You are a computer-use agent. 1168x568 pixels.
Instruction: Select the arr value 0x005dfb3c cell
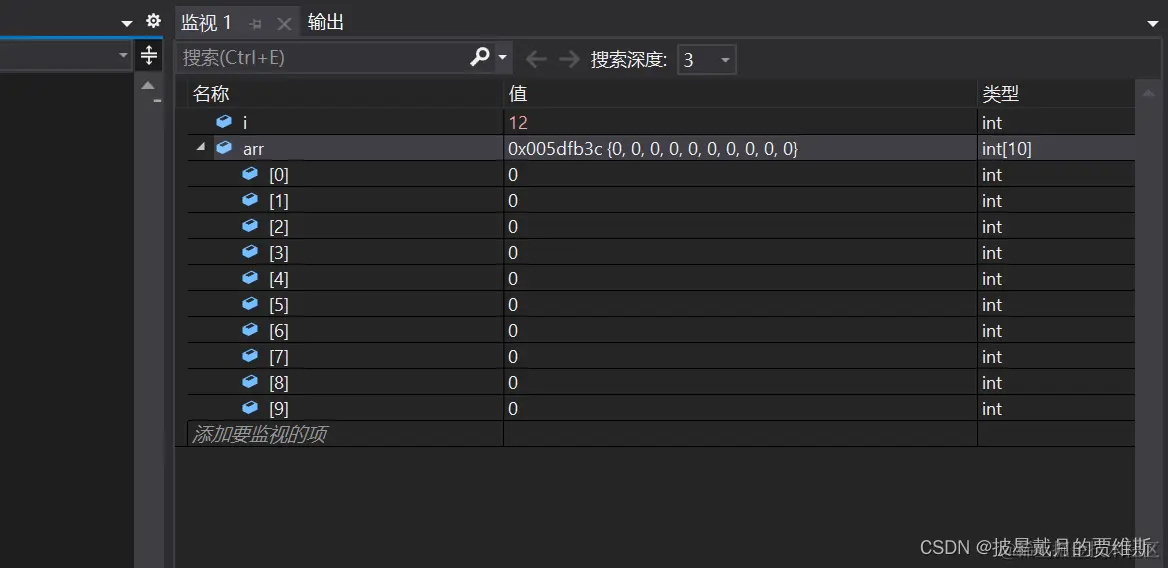[740, 148]
